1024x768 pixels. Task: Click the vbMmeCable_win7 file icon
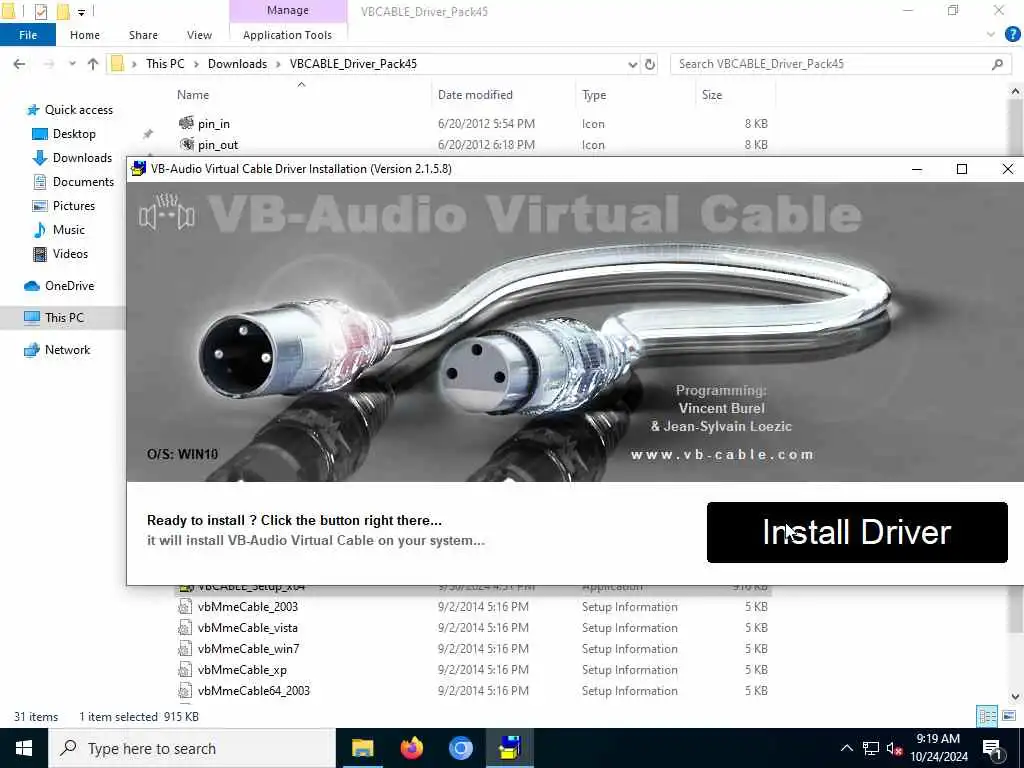click(x=185, y=648)
